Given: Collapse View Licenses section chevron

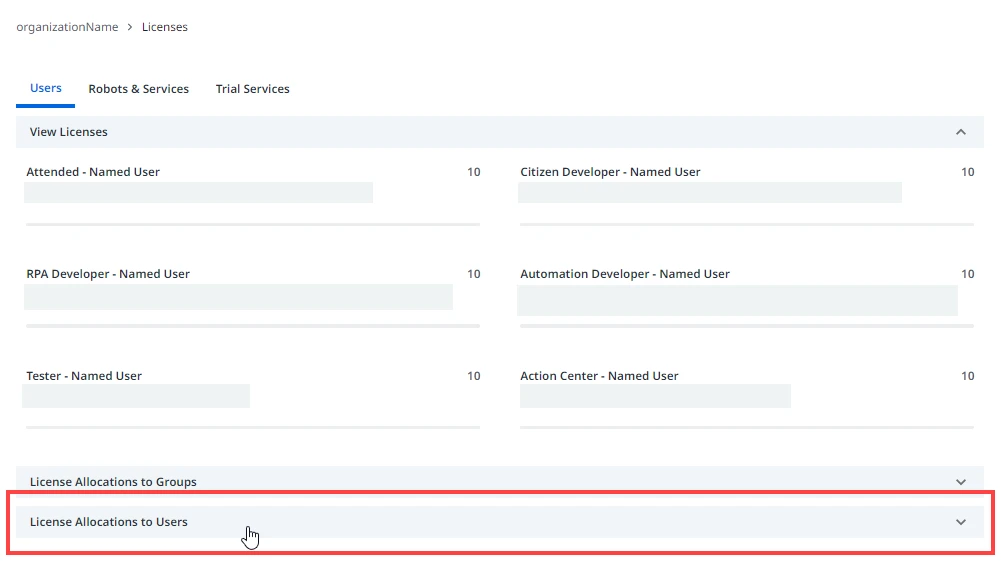Looking at the screenshot, I should [961, 132].
